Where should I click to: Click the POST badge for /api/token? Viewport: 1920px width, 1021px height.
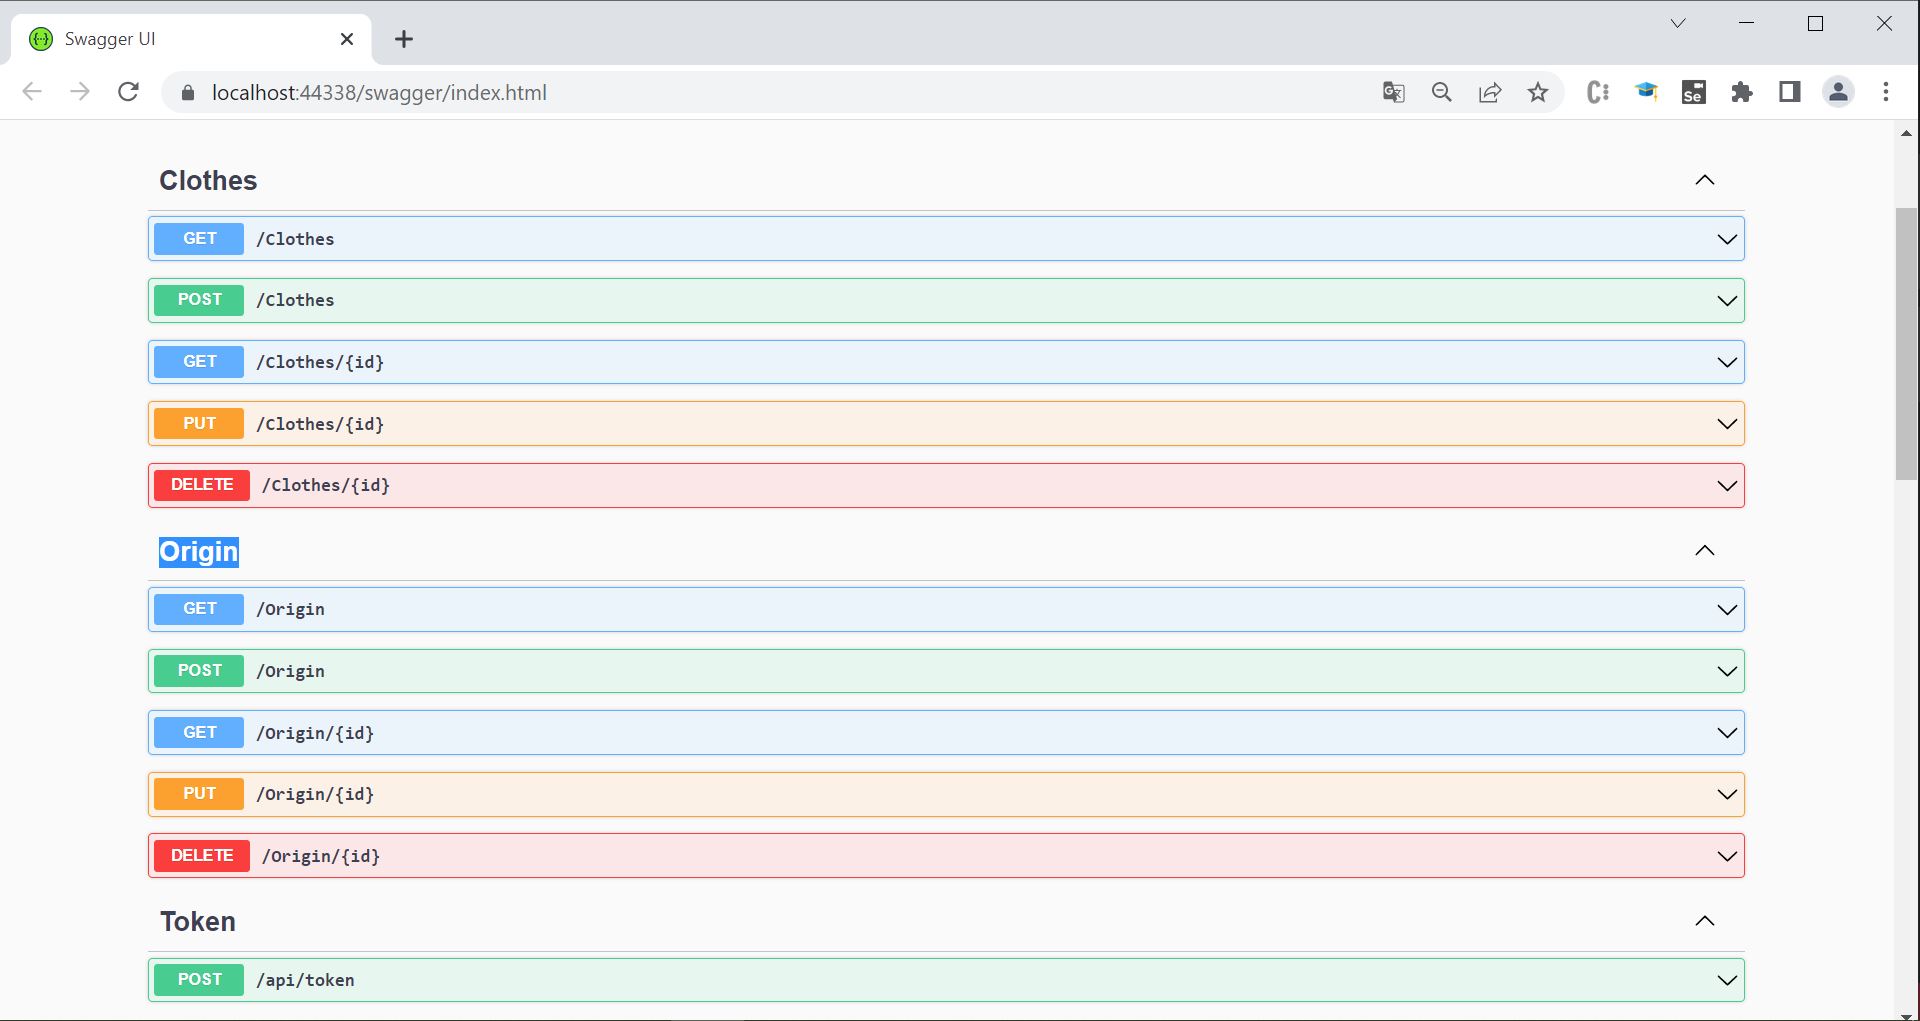pos(199,980)
